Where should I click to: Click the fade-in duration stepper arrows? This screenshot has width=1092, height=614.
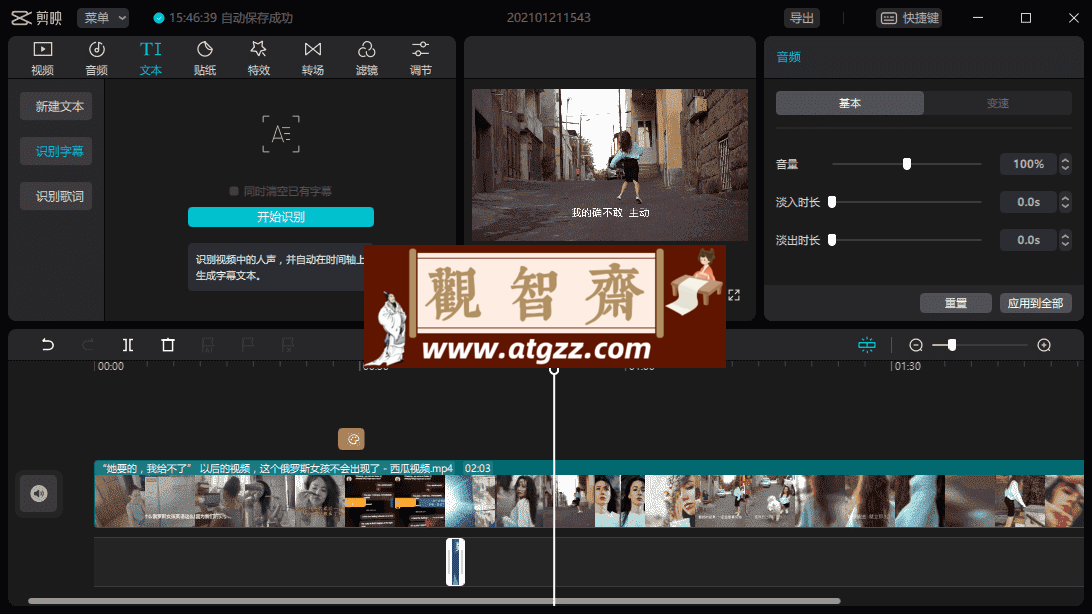click(1065, 202)
